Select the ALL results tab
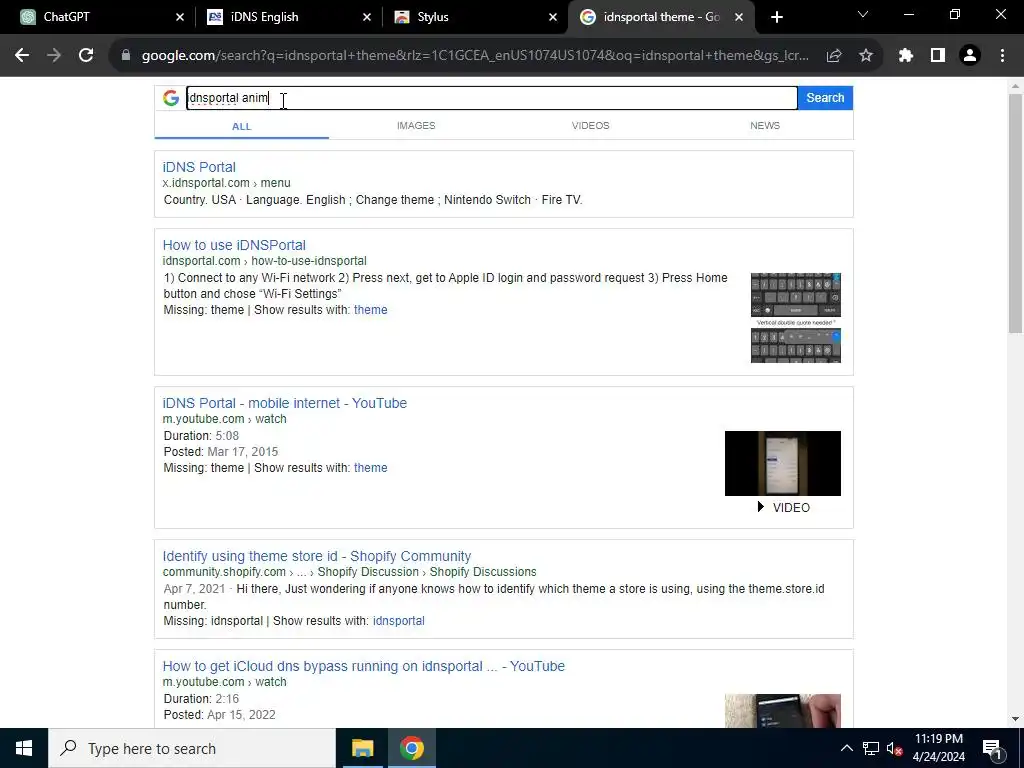The image size is (1024, 768). [x=242, y=126]
